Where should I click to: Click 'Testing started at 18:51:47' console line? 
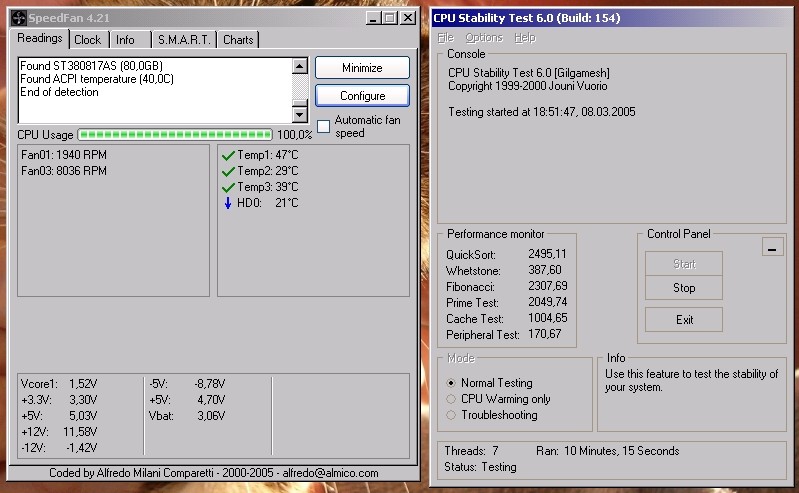tap(542, 112)
